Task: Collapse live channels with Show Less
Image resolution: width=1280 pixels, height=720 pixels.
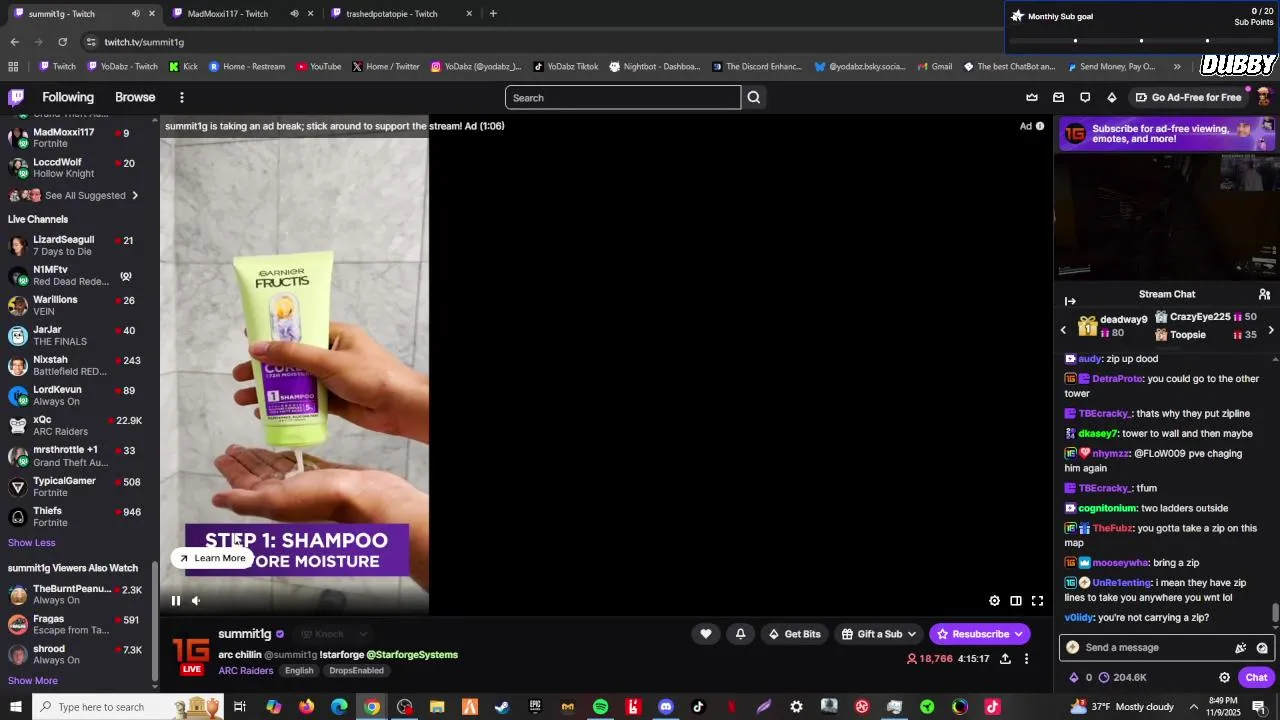Action: [x=32, y=543]
